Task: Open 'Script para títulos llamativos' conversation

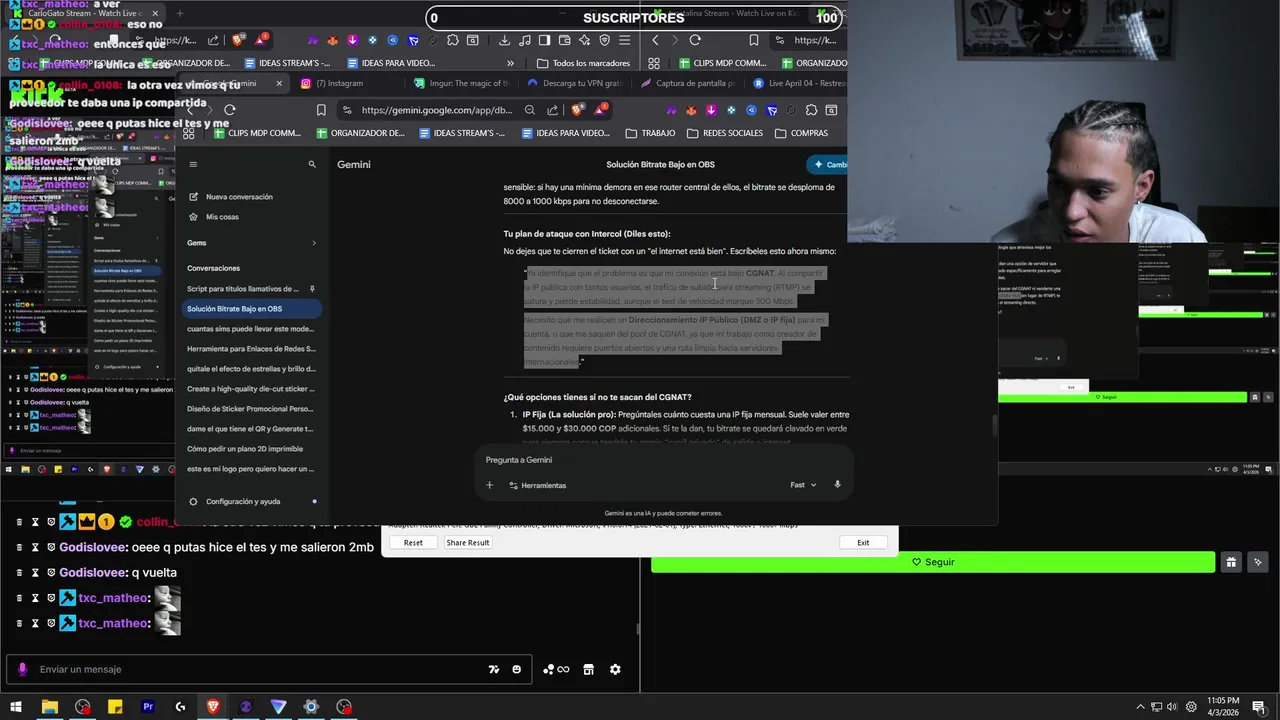Action: [241, 289]
